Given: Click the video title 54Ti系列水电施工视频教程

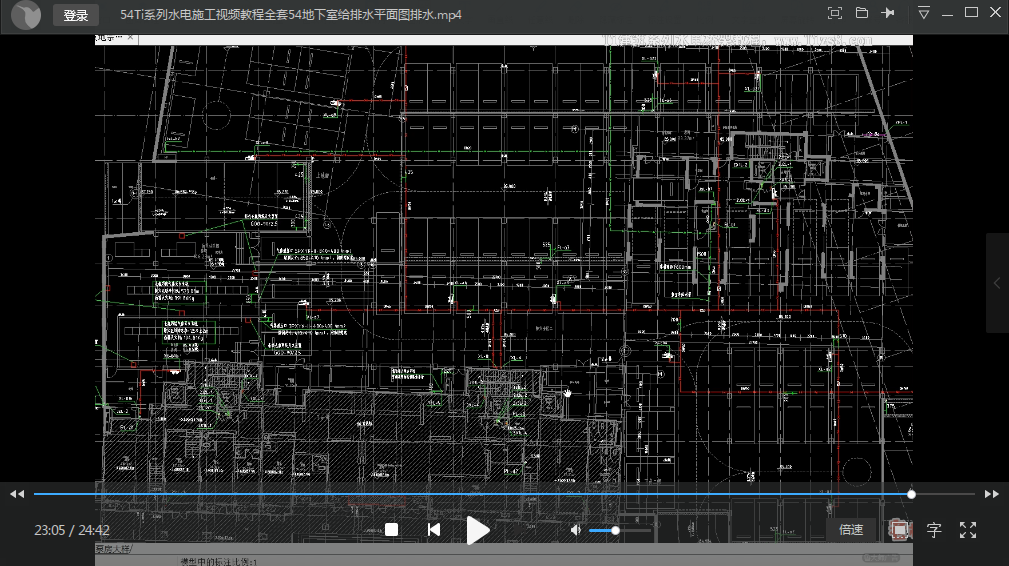Looking at the screenshot, I should tap(291, 15).
